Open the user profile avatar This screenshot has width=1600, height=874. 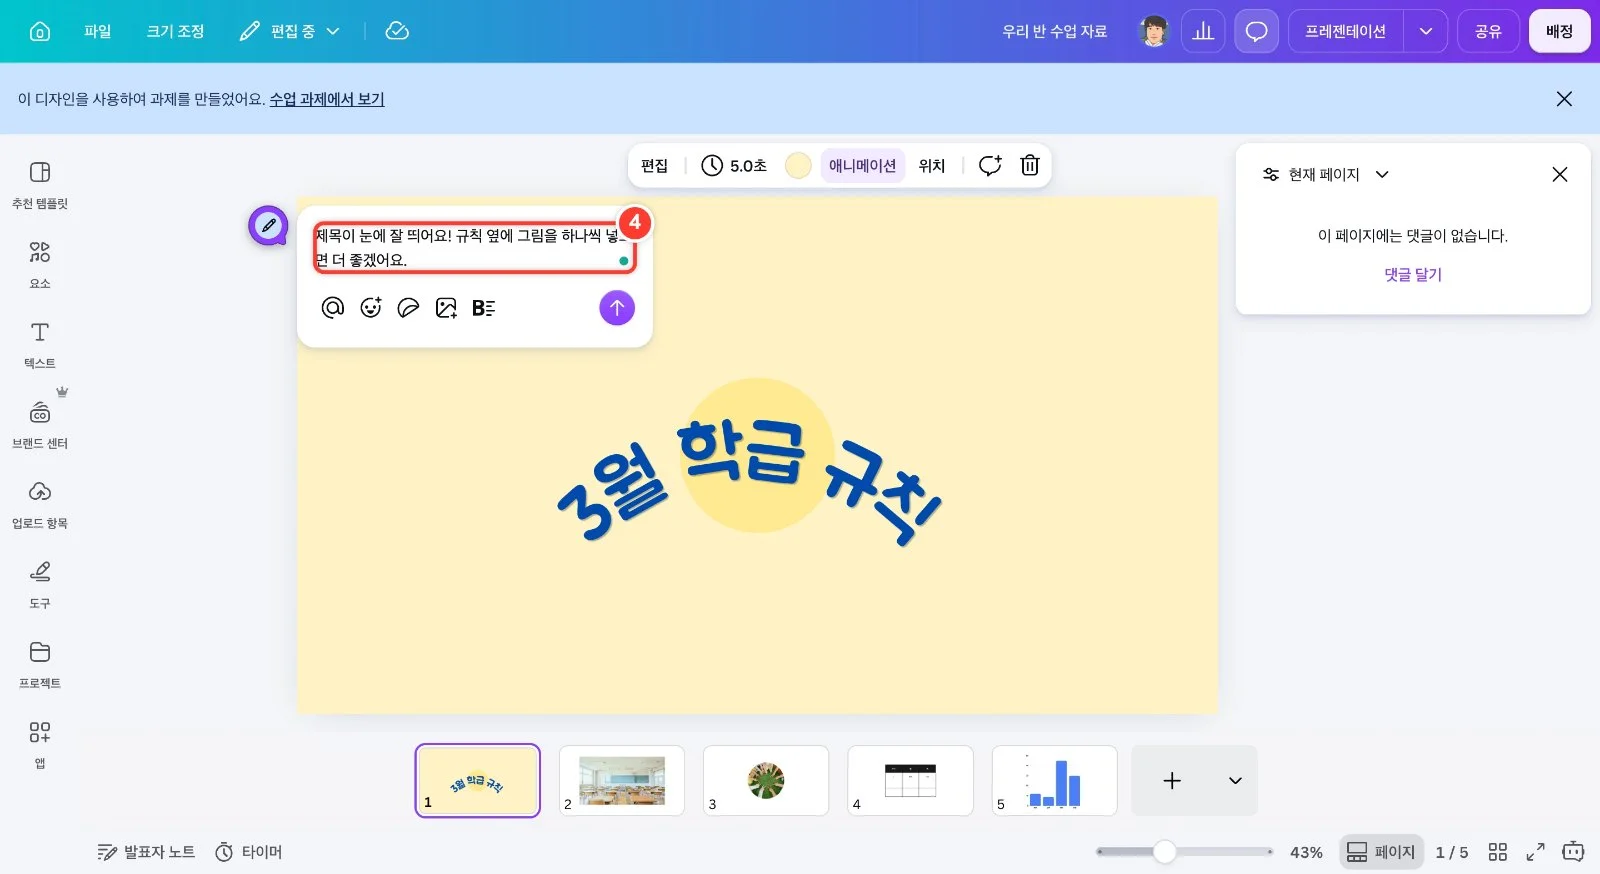pos(1154,31)
